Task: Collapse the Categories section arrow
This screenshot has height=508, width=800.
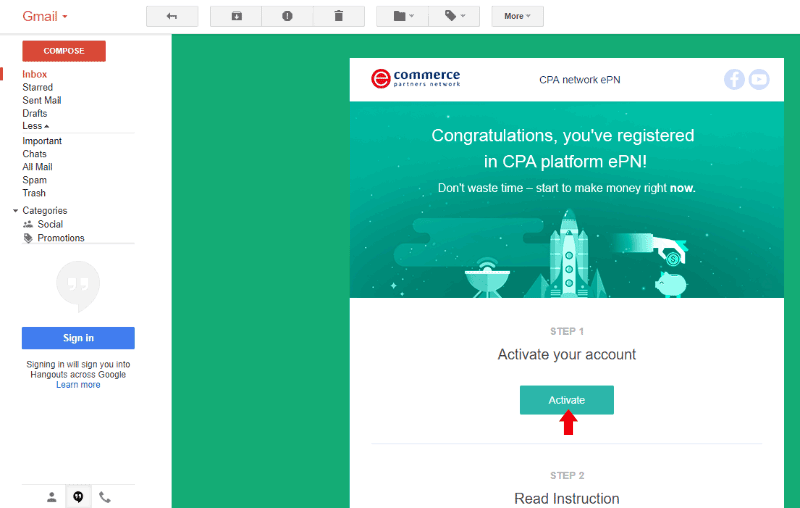Action: point(15,211)
